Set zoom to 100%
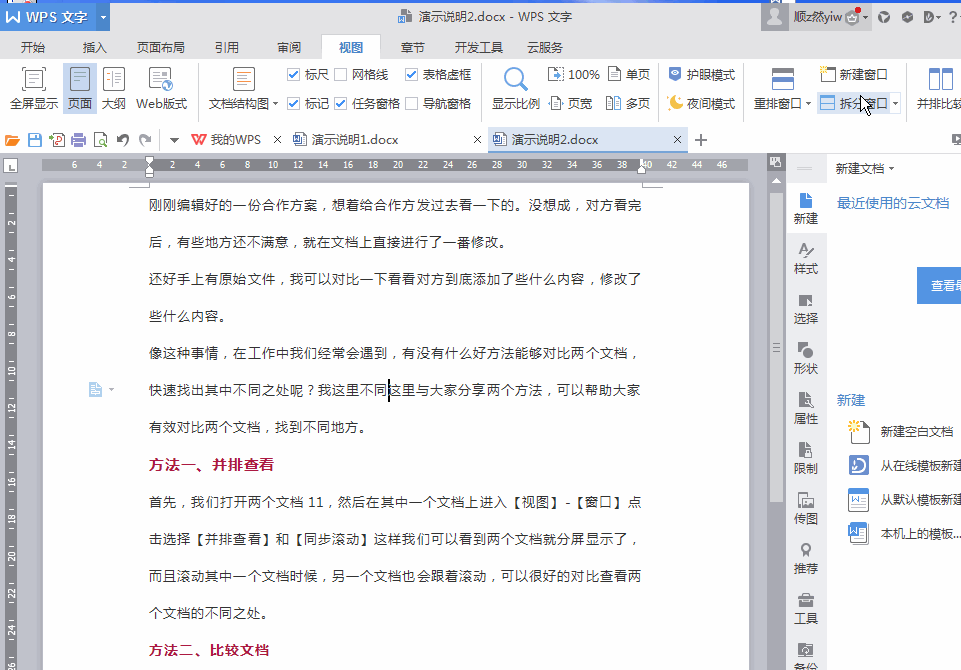 tap(574, 75)
